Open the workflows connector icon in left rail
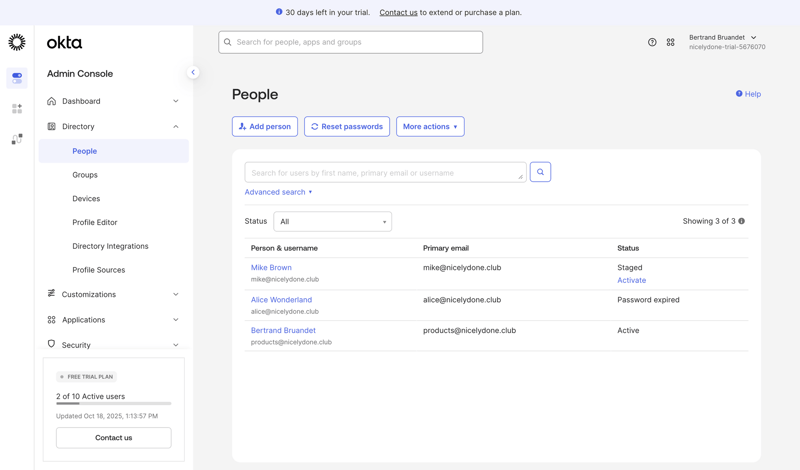 click(17, 139)
